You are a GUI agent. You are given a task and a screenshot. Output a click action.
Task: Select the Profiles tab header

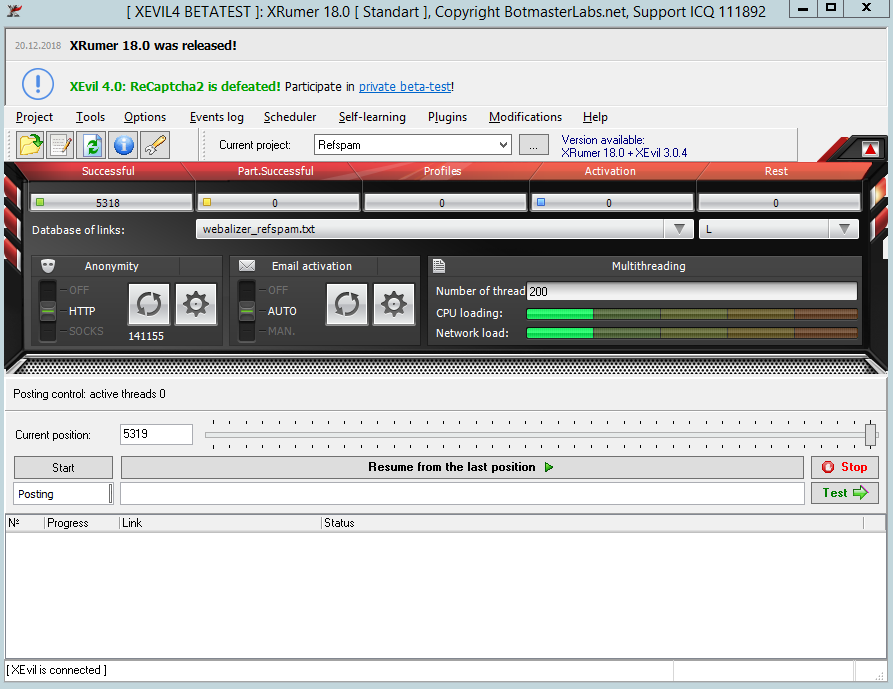click(x=443, y=171)
